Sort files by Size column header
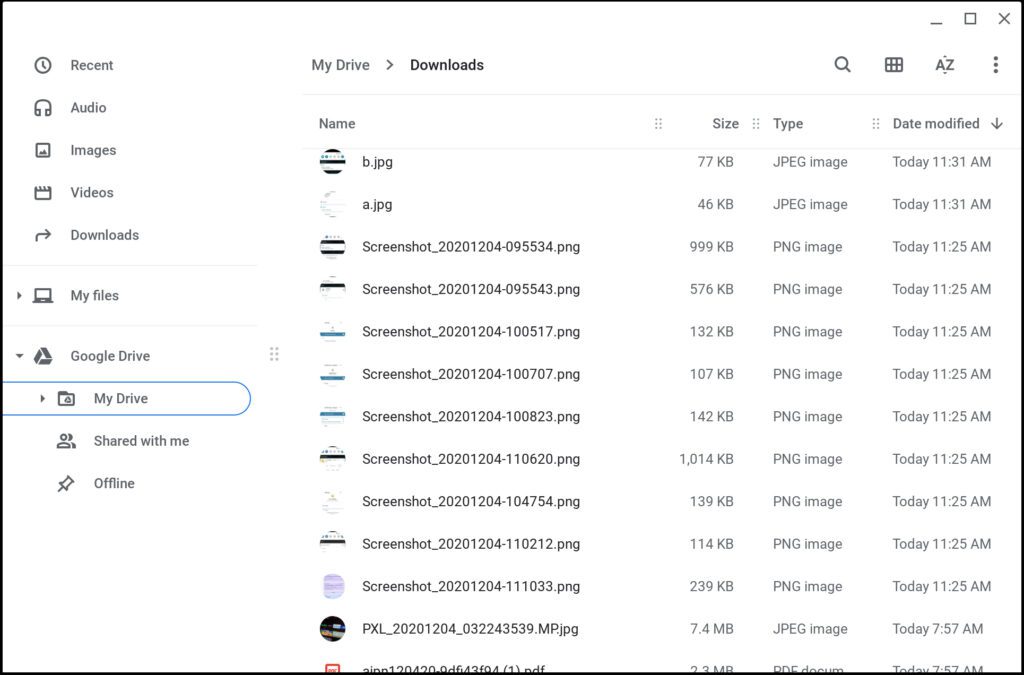This screenshot has height=675, width=1024. (725, 124)
